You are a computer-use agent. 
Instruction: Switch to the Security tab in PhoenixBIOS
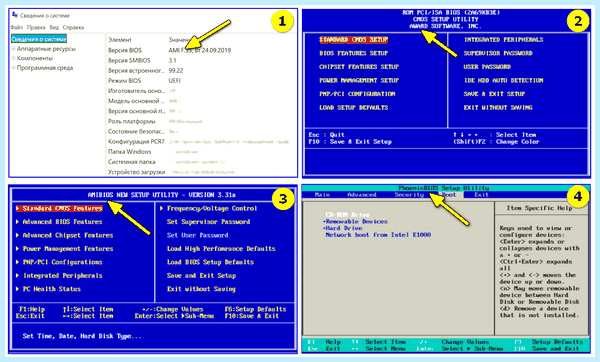[x=409, y=195]
